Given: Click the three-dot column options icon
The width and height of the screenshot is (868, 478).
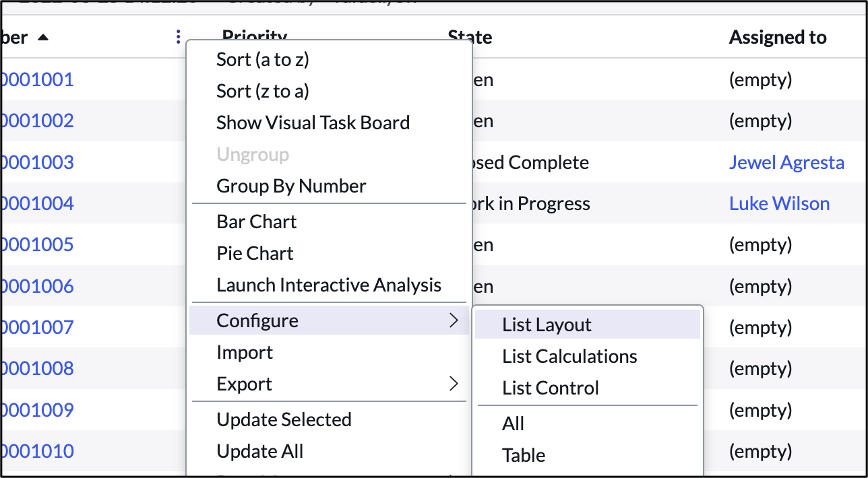Looking at the screenshot, I should click(178, 38).
